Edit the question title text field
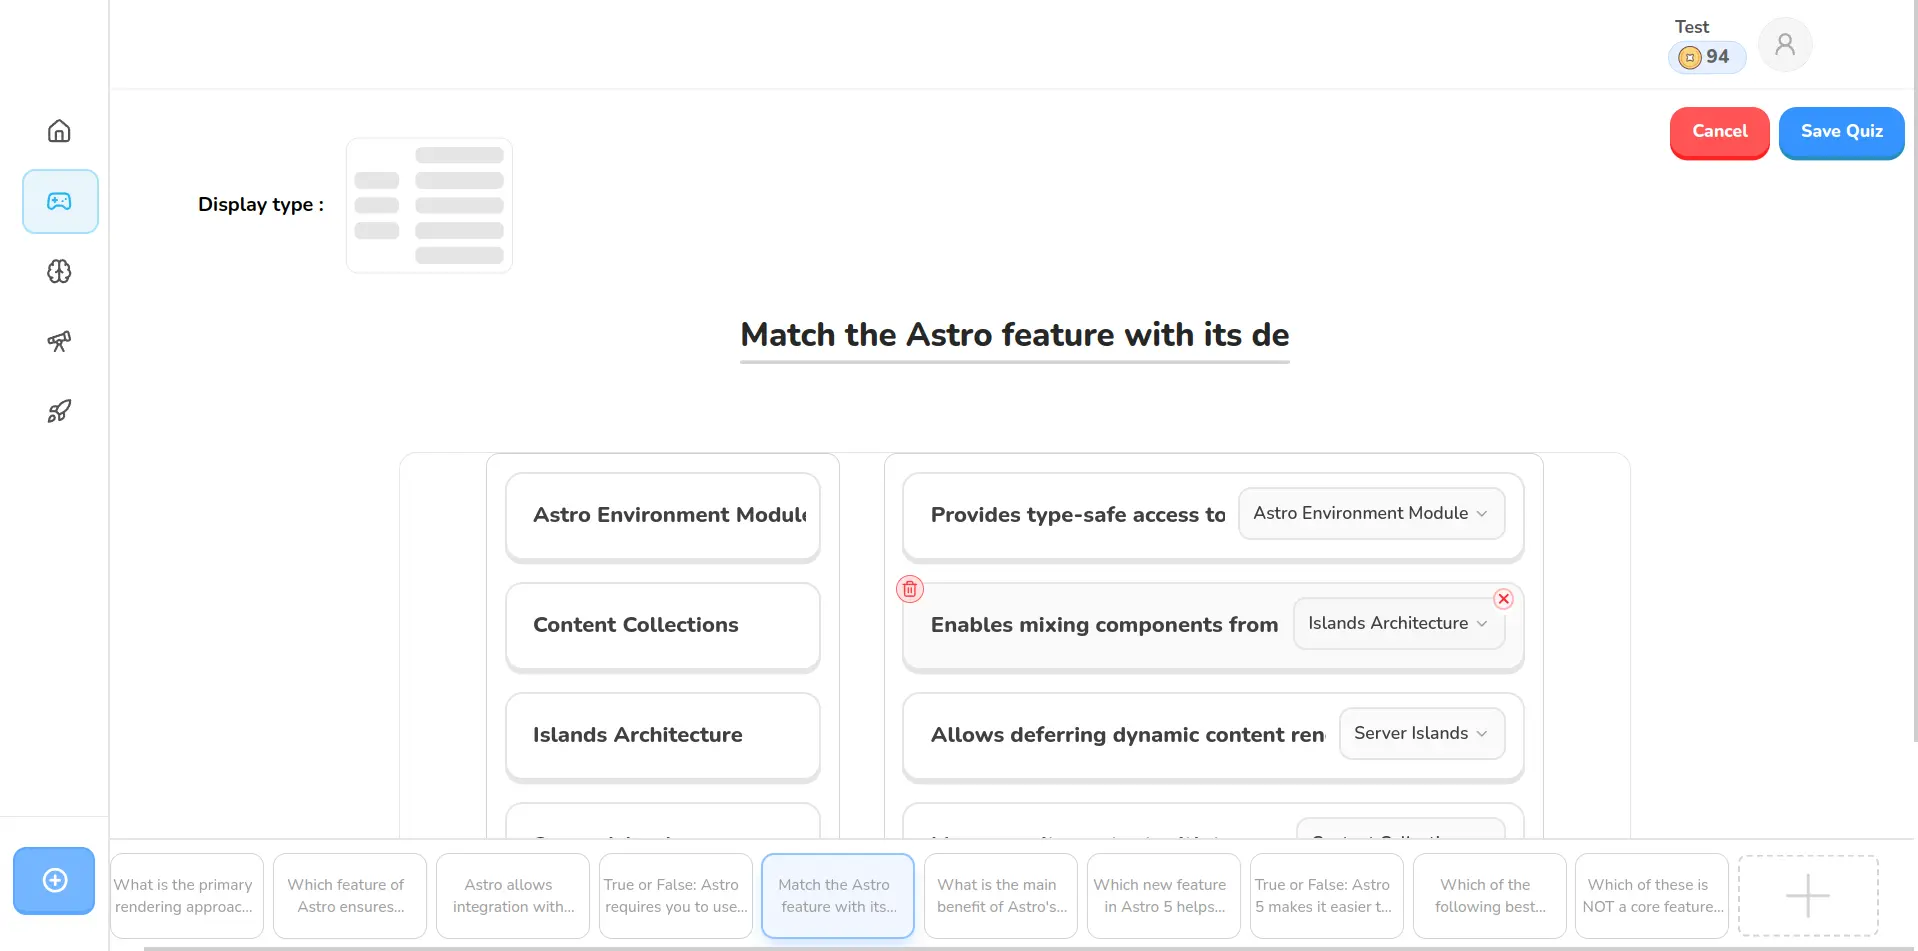The height and width of the screenshot is (951, 1918). [1014, 335]
